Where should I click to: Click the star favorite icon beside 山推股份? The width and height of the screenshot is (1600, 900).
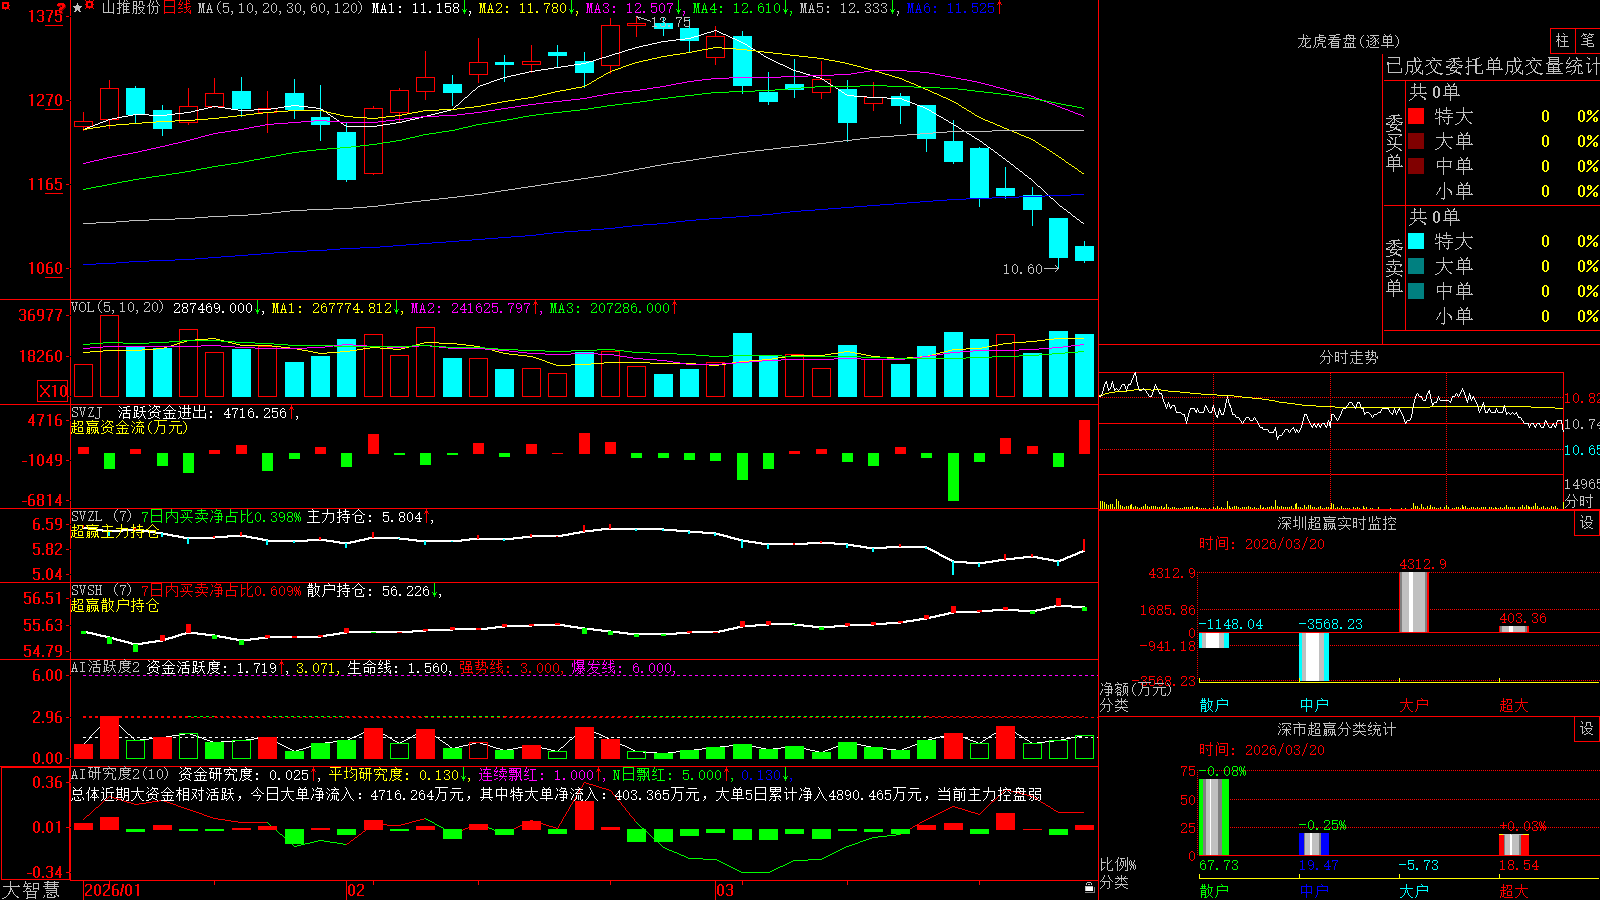click(77, 8)
